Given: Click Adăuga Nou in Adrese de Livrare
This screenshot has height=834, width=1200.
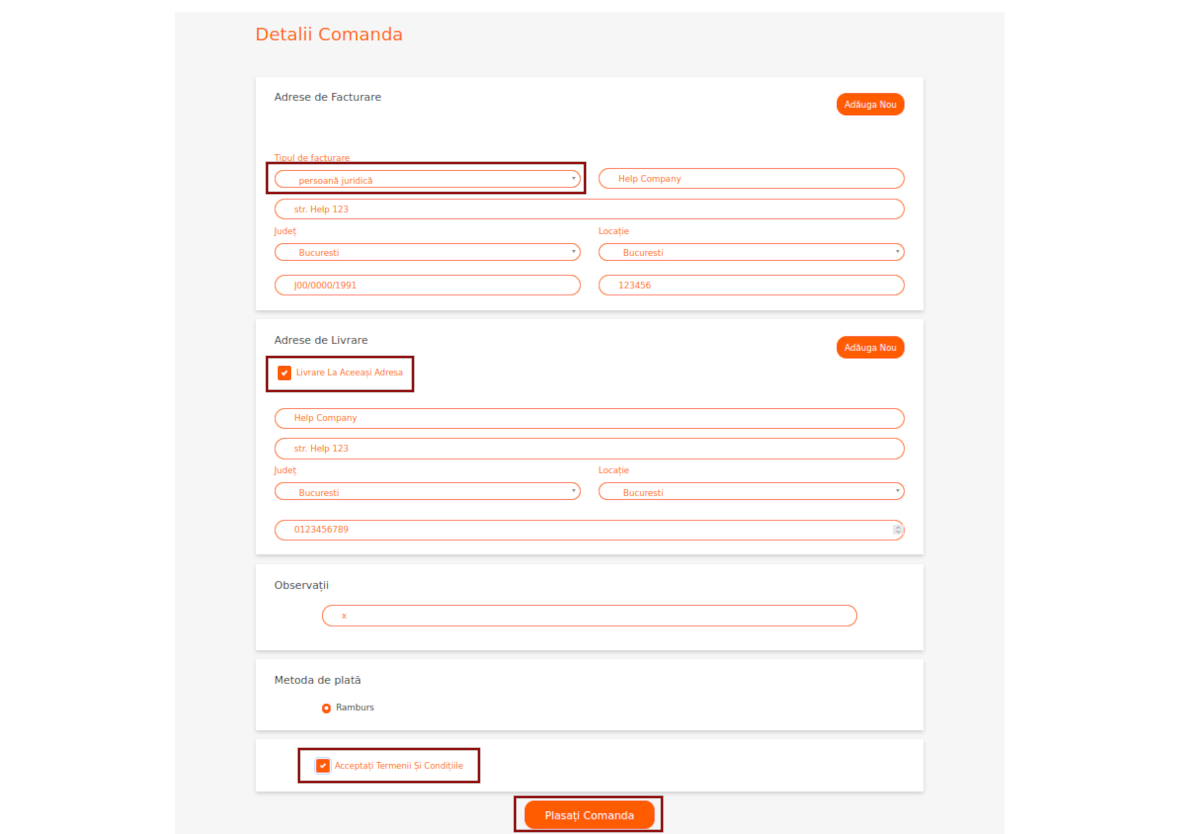Looking at the screenshot, I should tap(870, 348).
